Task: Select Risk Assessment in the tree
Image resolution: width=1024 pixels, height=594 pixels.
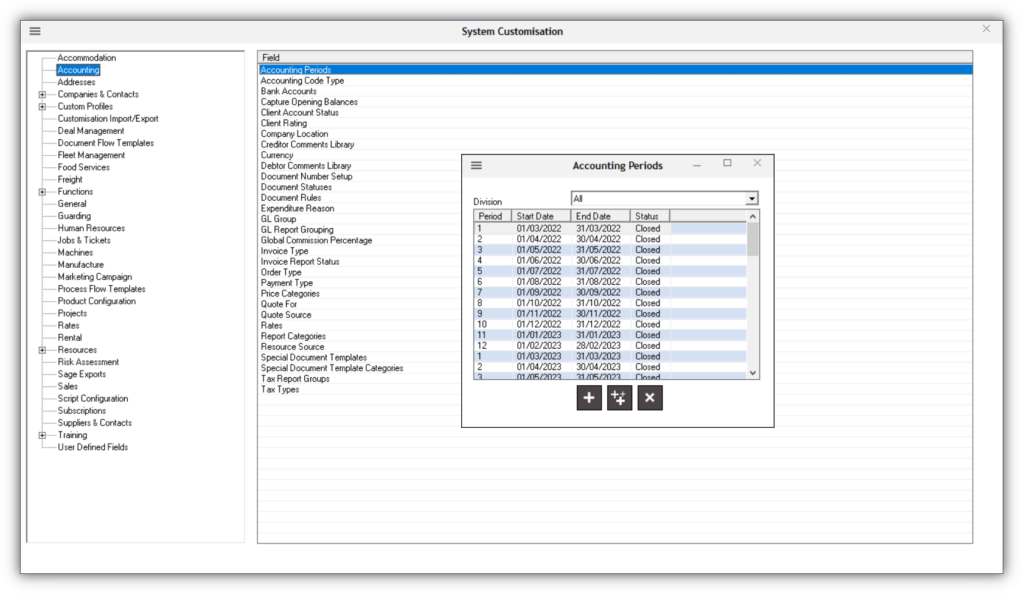Action: [x=88, y=362]
